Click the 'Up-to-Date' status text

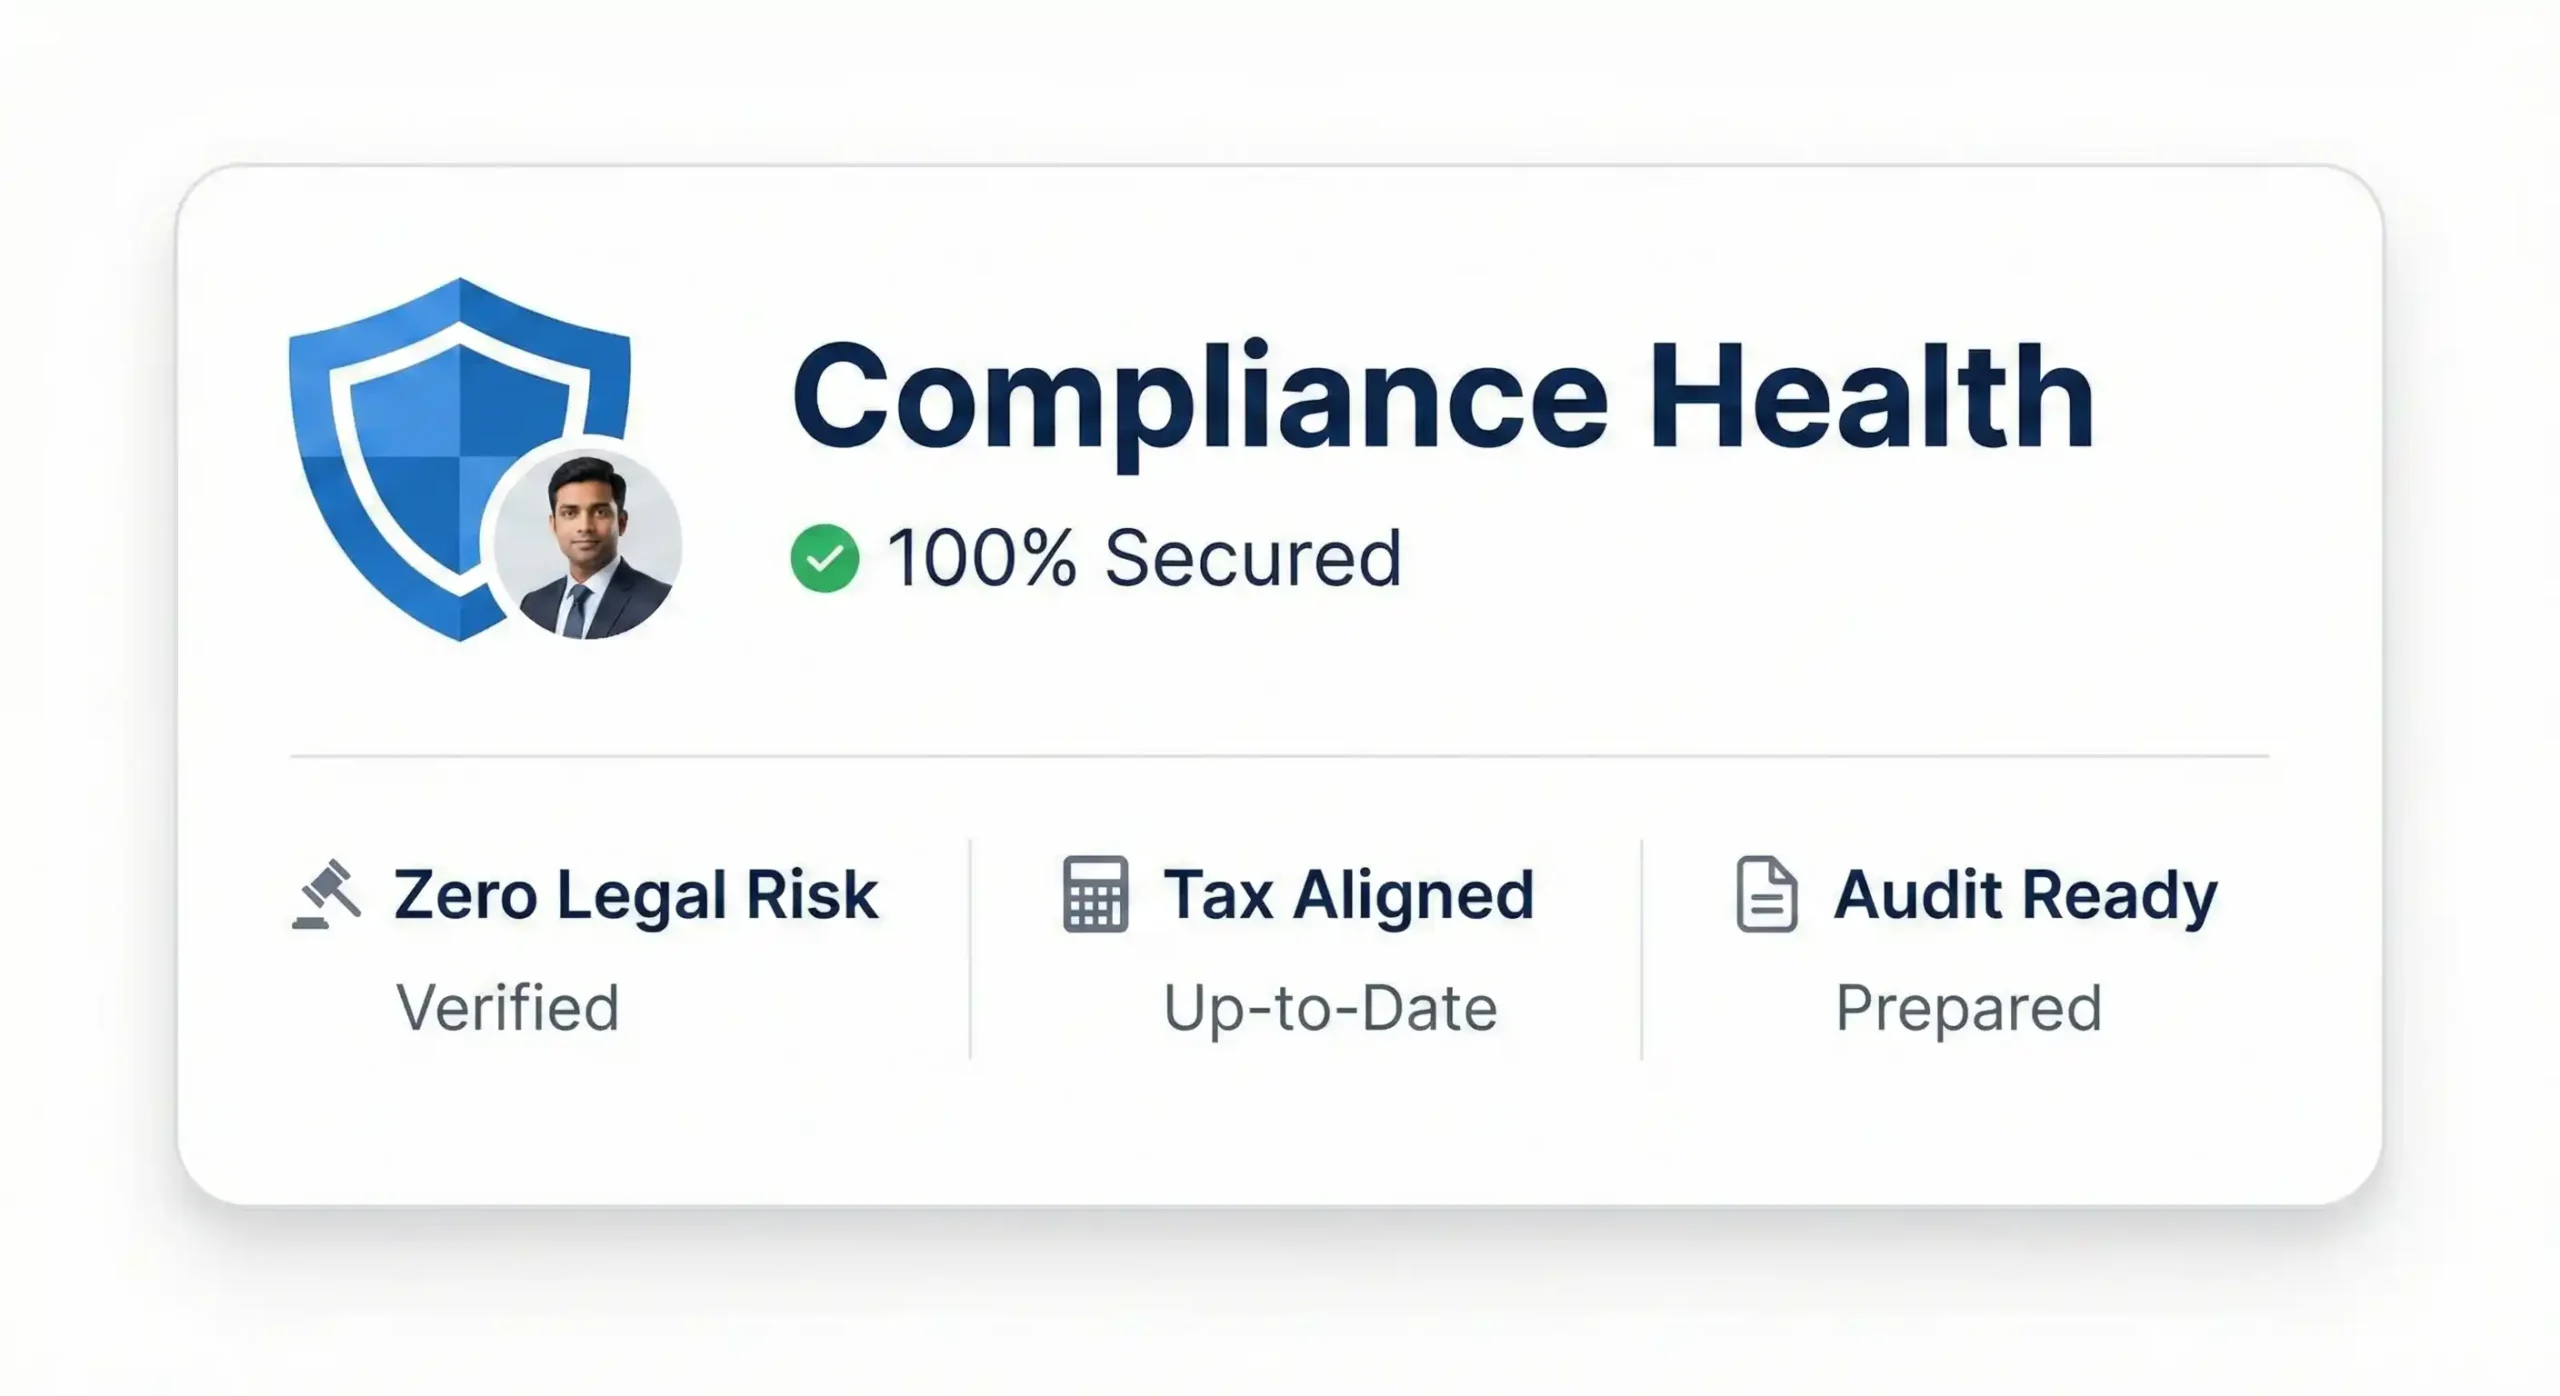(1330, 1007)
